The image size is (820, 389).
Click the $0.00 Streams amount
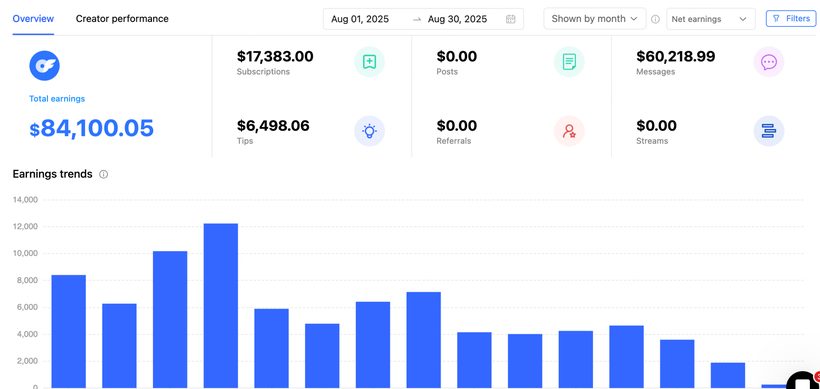(656, 125)
